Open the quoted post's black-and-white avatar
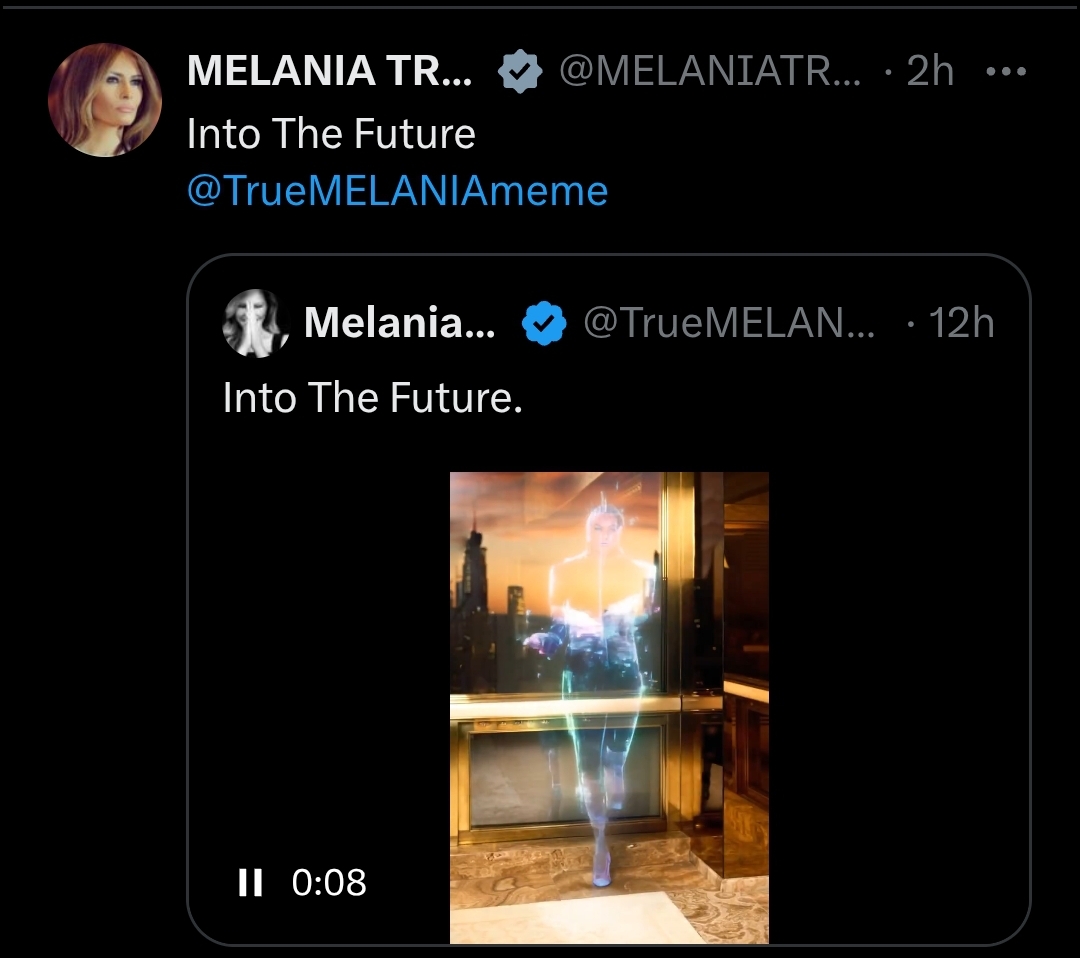1080x958 pixels. click(x=256, y=323)
